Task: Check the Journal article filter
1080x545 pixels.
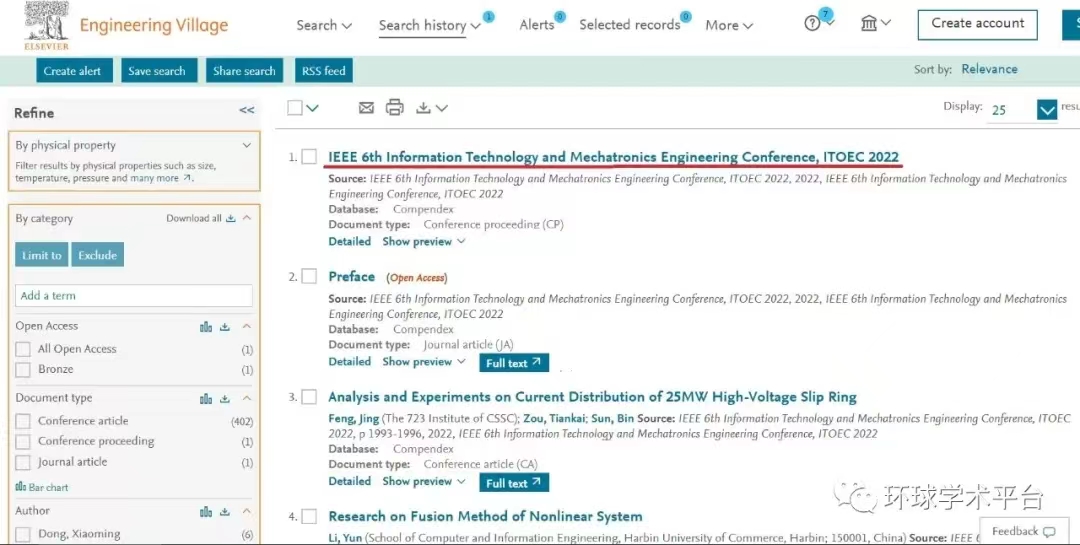Action: click(x=23, y=462)
